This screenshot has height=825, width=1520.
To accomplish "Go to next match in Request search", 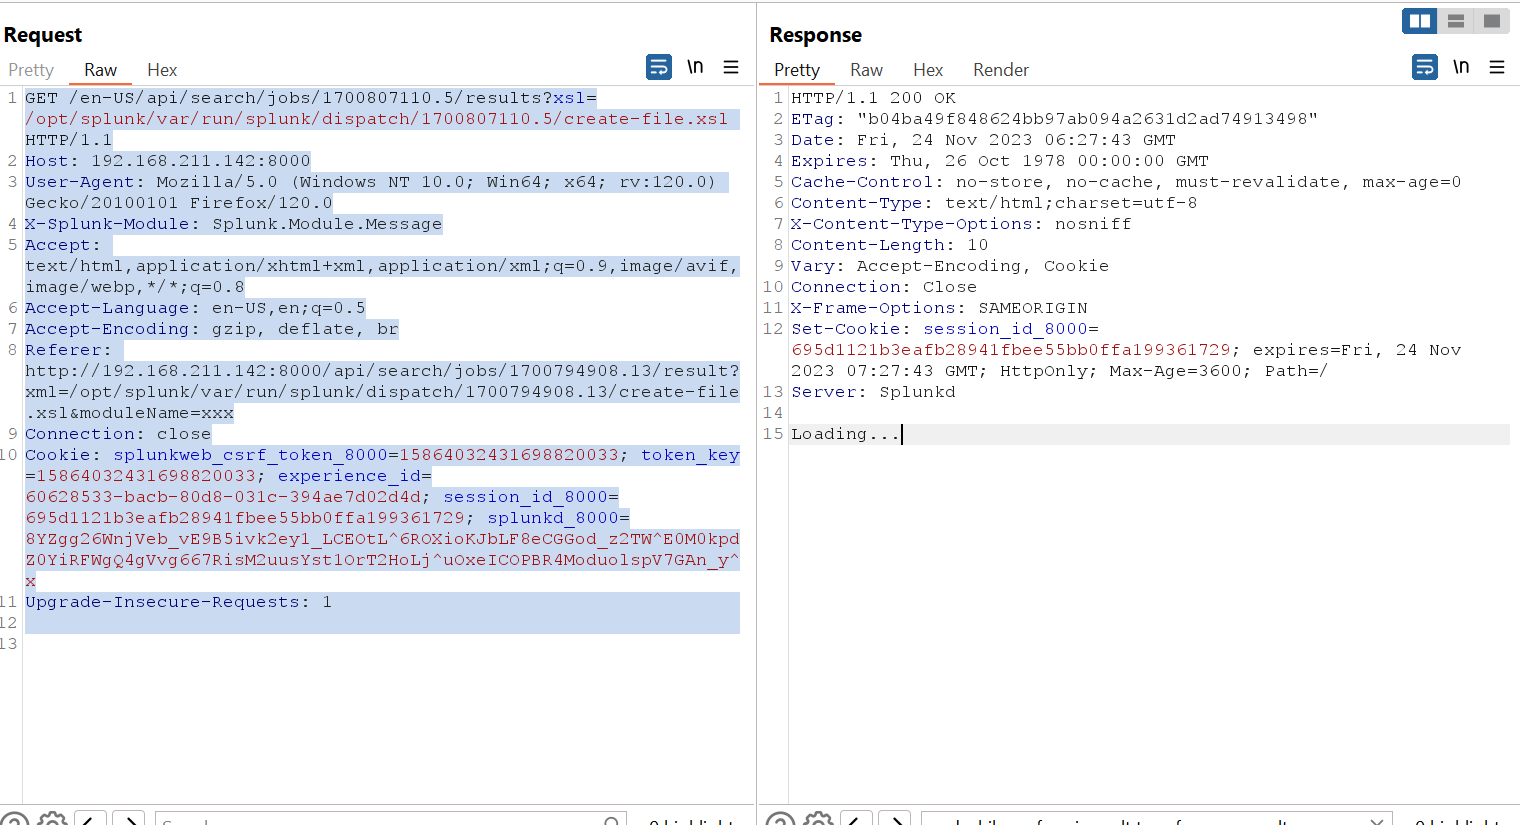I will (x=129, y=820).
